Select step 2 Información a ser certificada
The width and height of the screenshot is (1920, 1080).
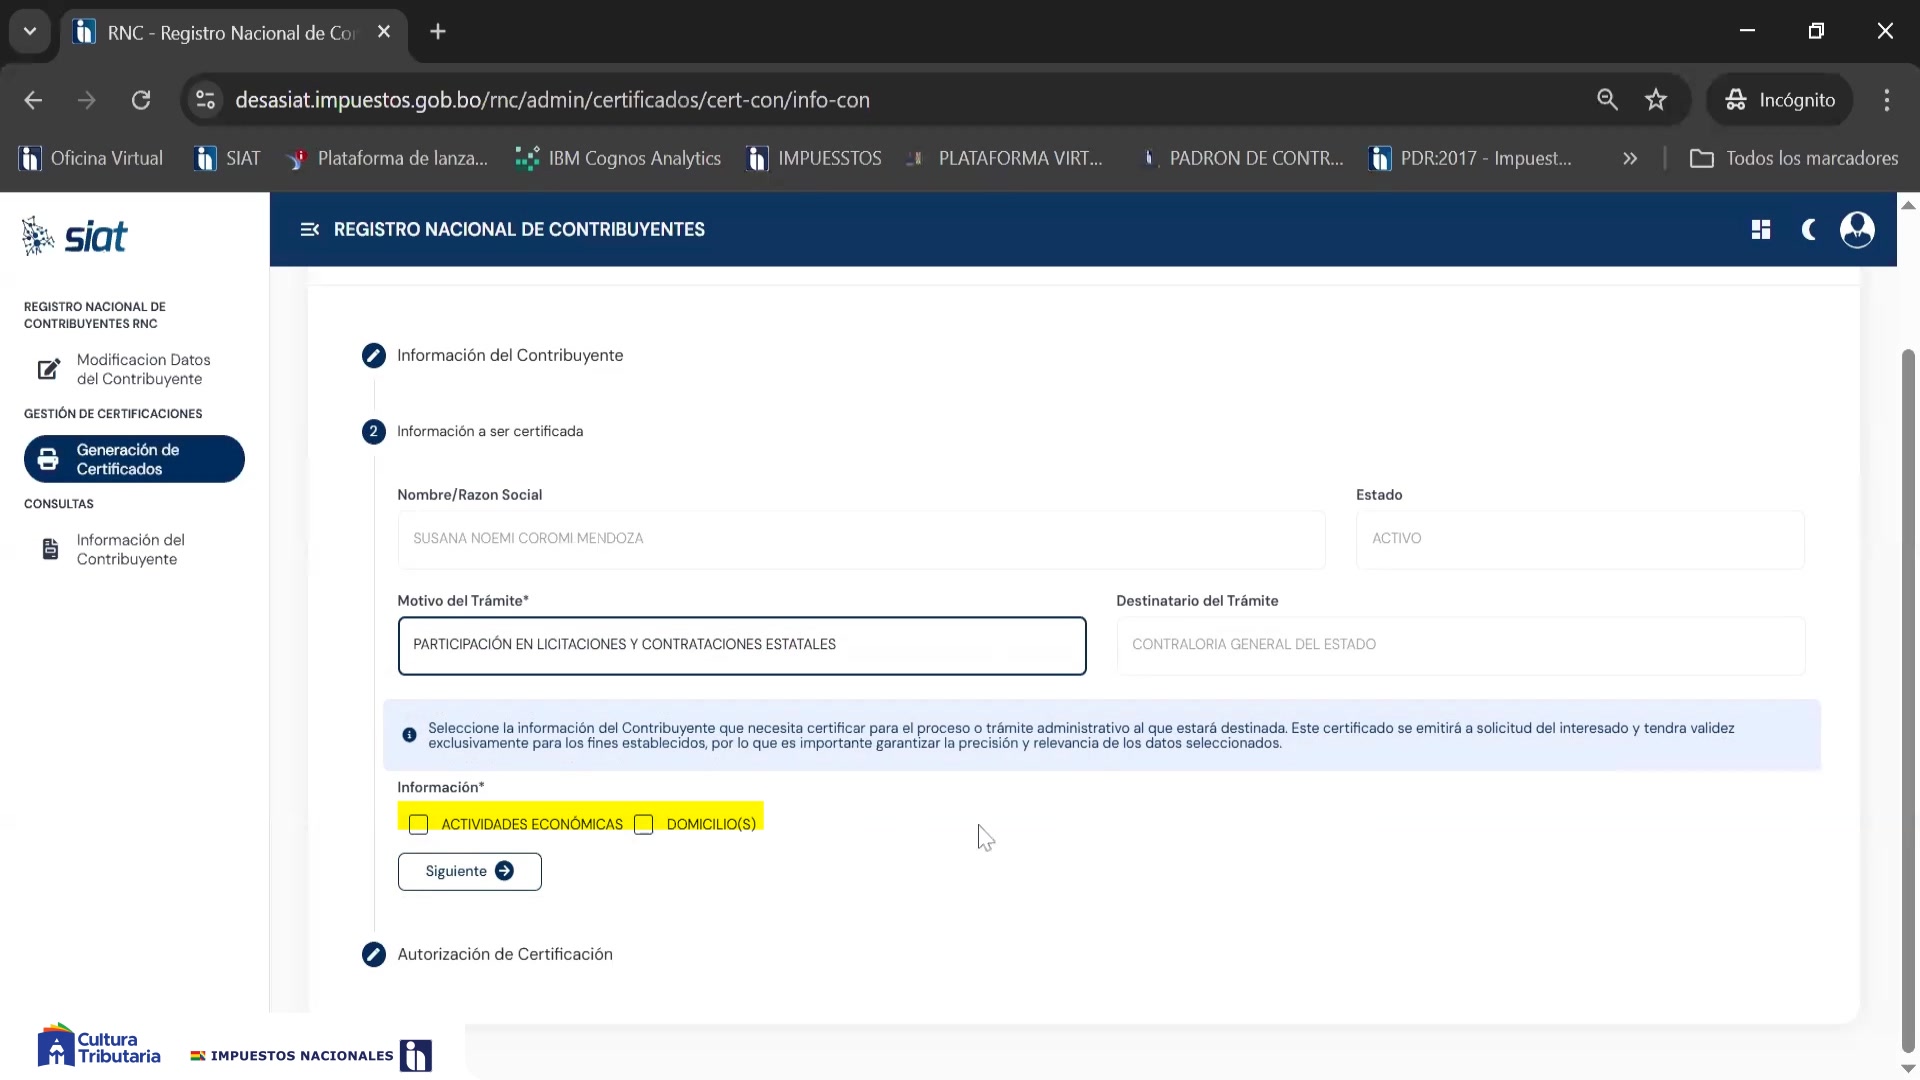[472, 431]
